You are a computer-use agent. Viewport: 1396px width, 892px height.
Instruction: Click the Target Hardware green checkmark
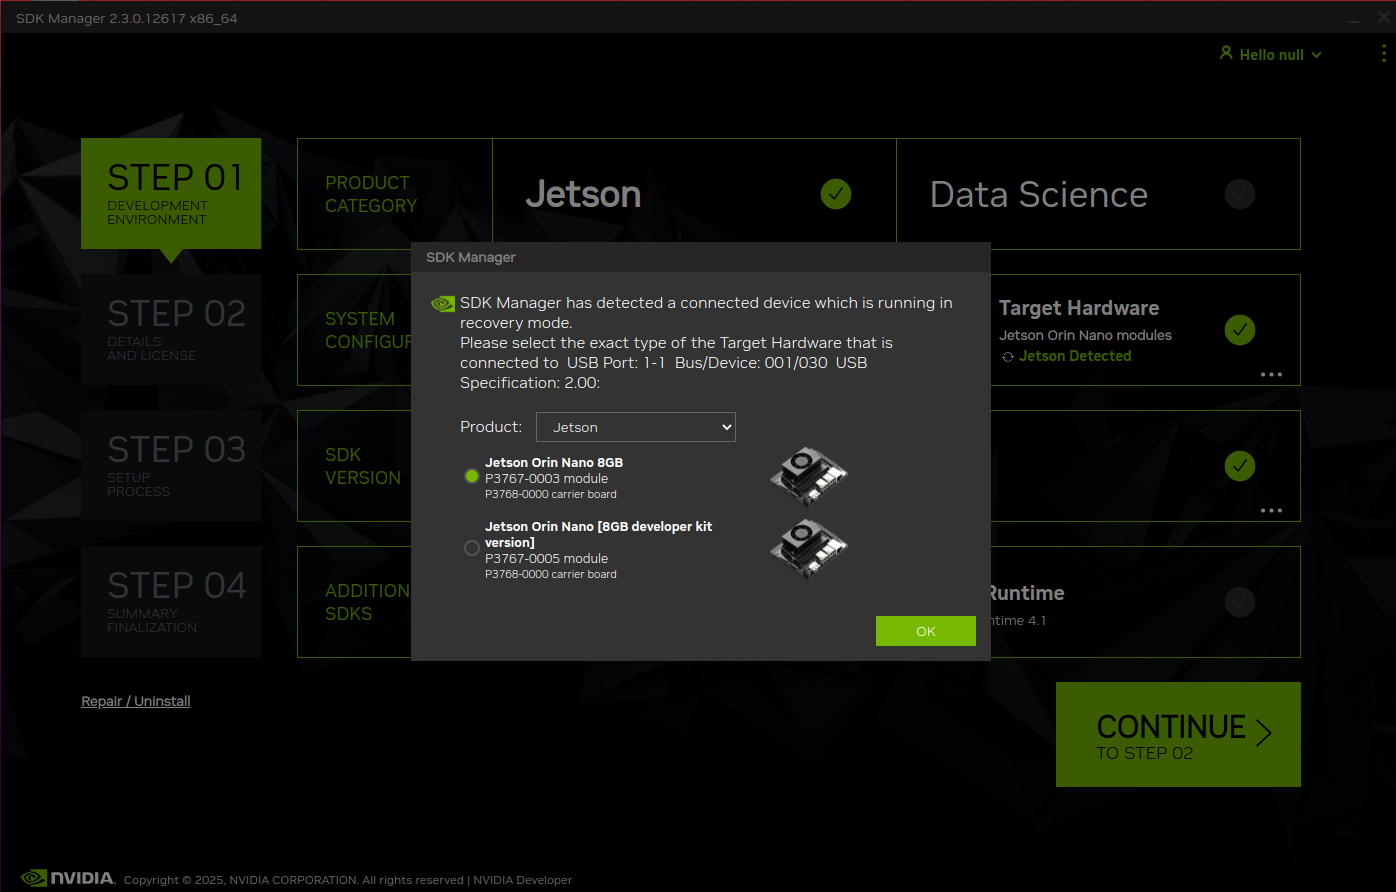click(x=1240, y=330)
